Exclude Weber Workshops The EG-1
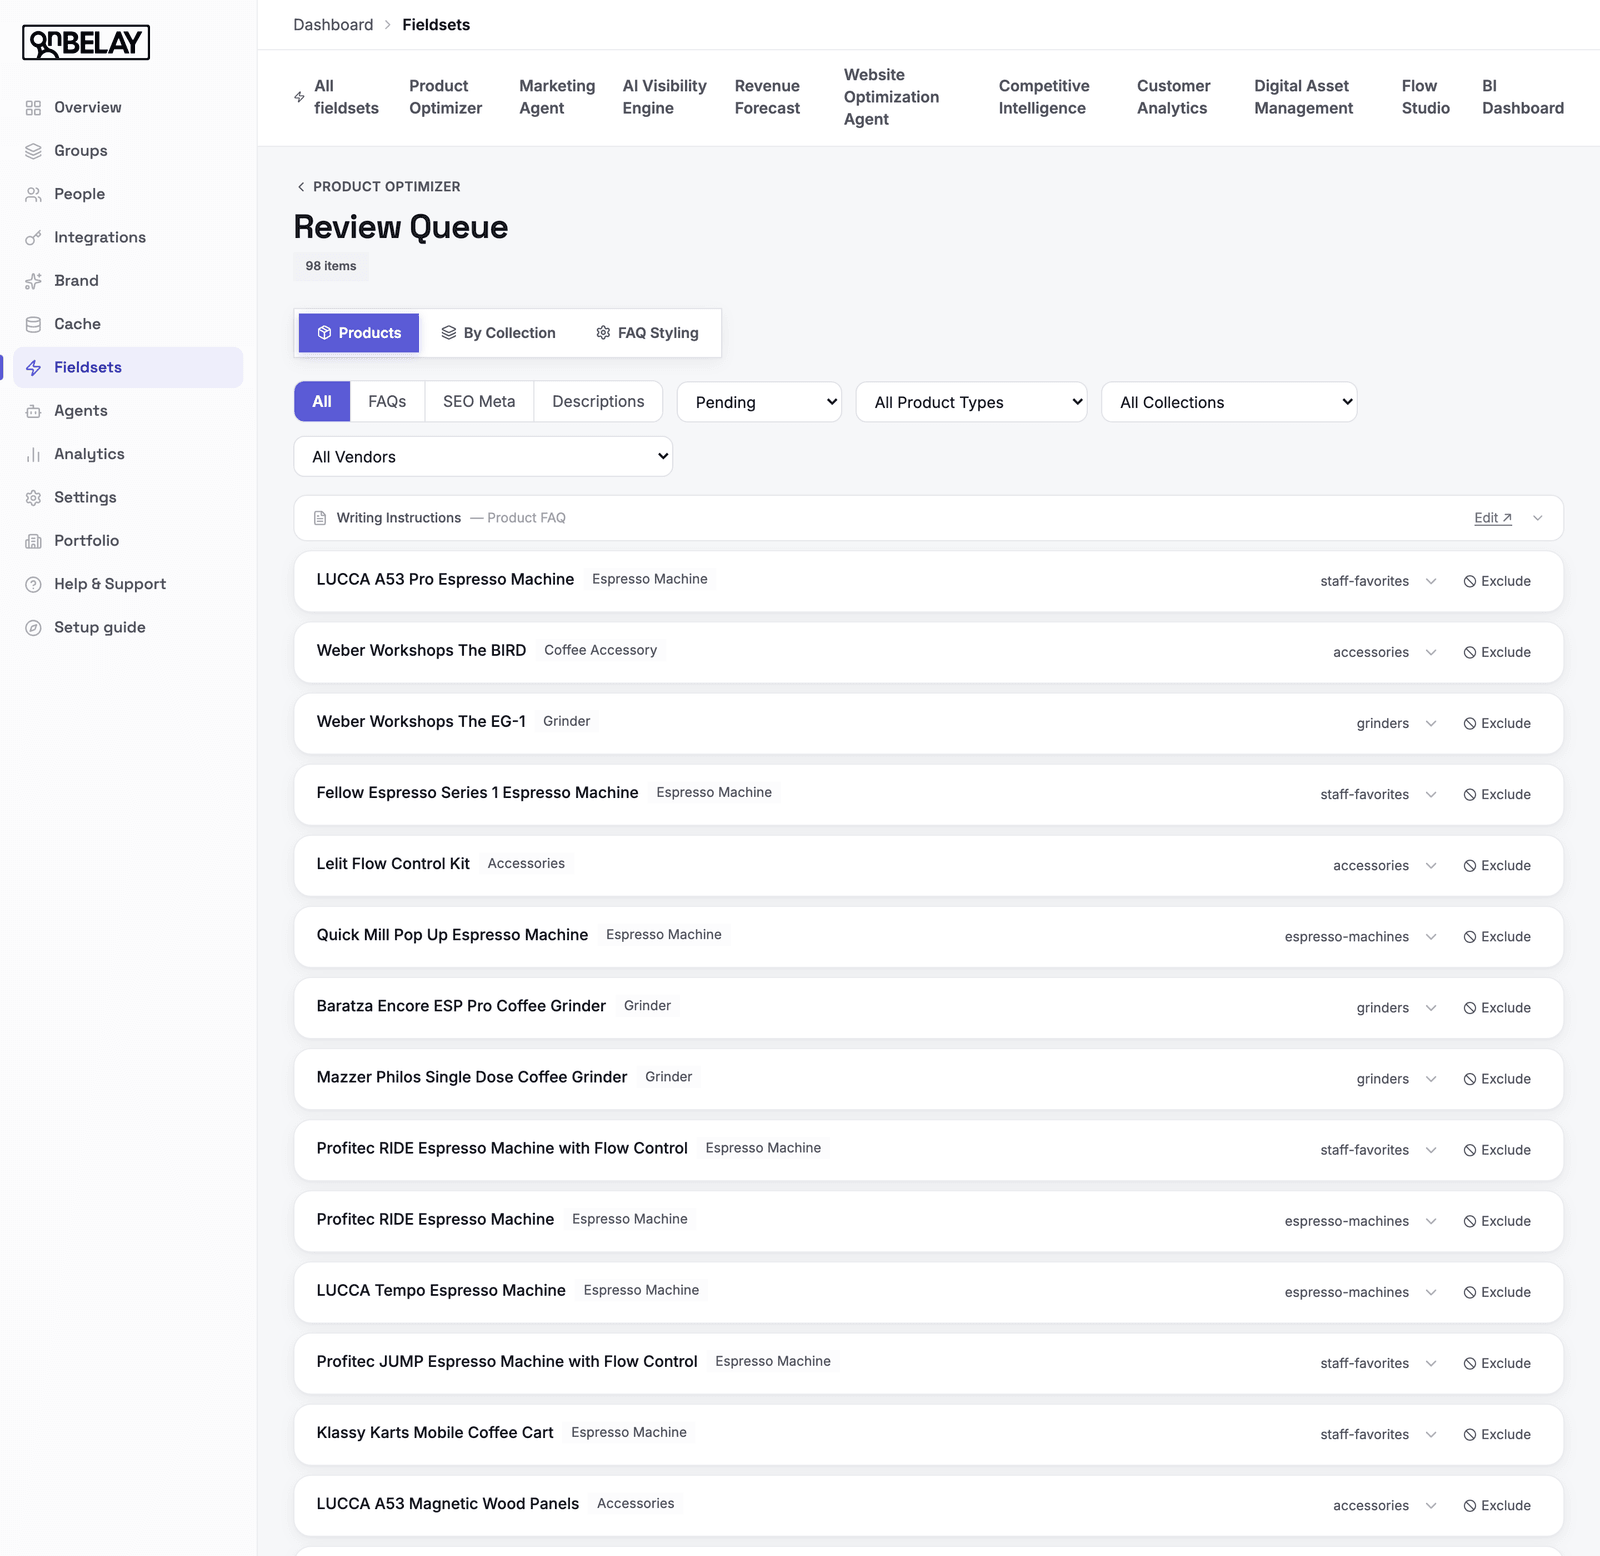Image resolution: width=1600 pixels, height=1556 pixels. pos(1497,723)
